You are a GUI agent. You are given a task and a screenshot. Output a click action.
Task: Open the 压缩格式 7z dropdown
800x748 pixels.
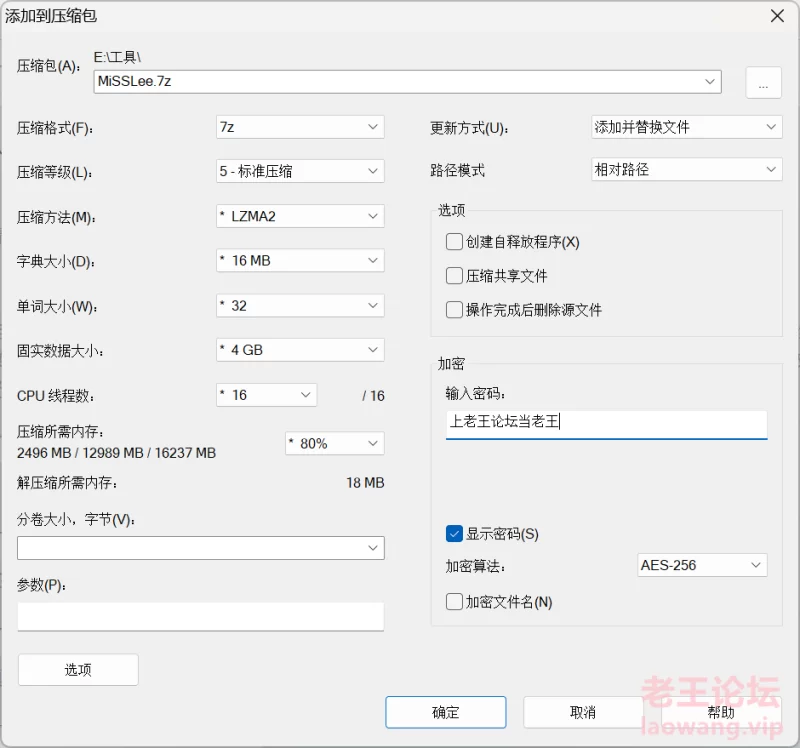(300, 127)
